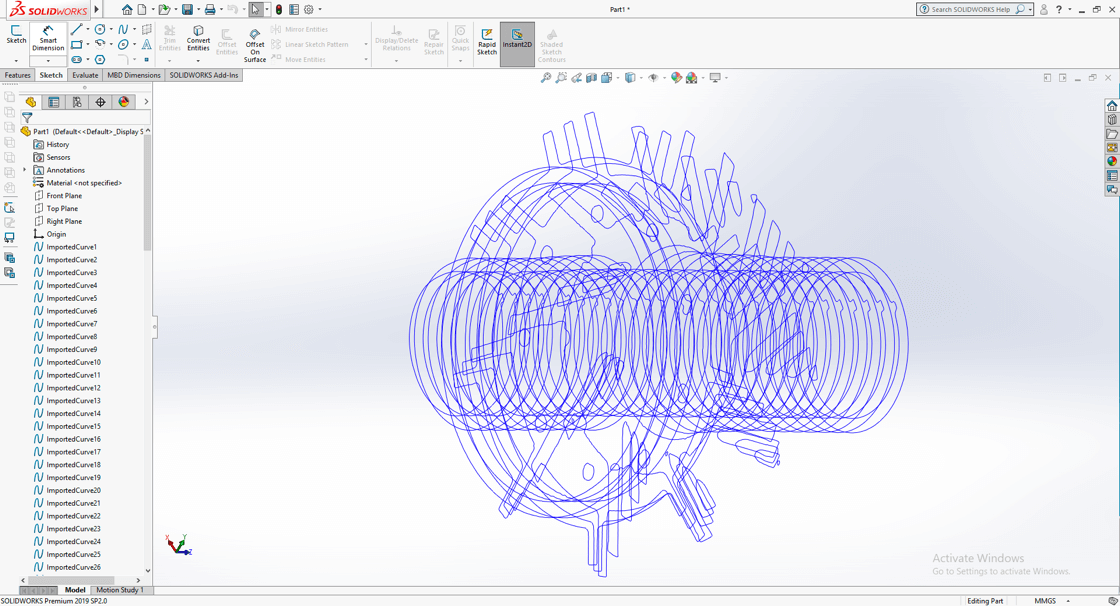Click Offset On Surface tool

255,46
